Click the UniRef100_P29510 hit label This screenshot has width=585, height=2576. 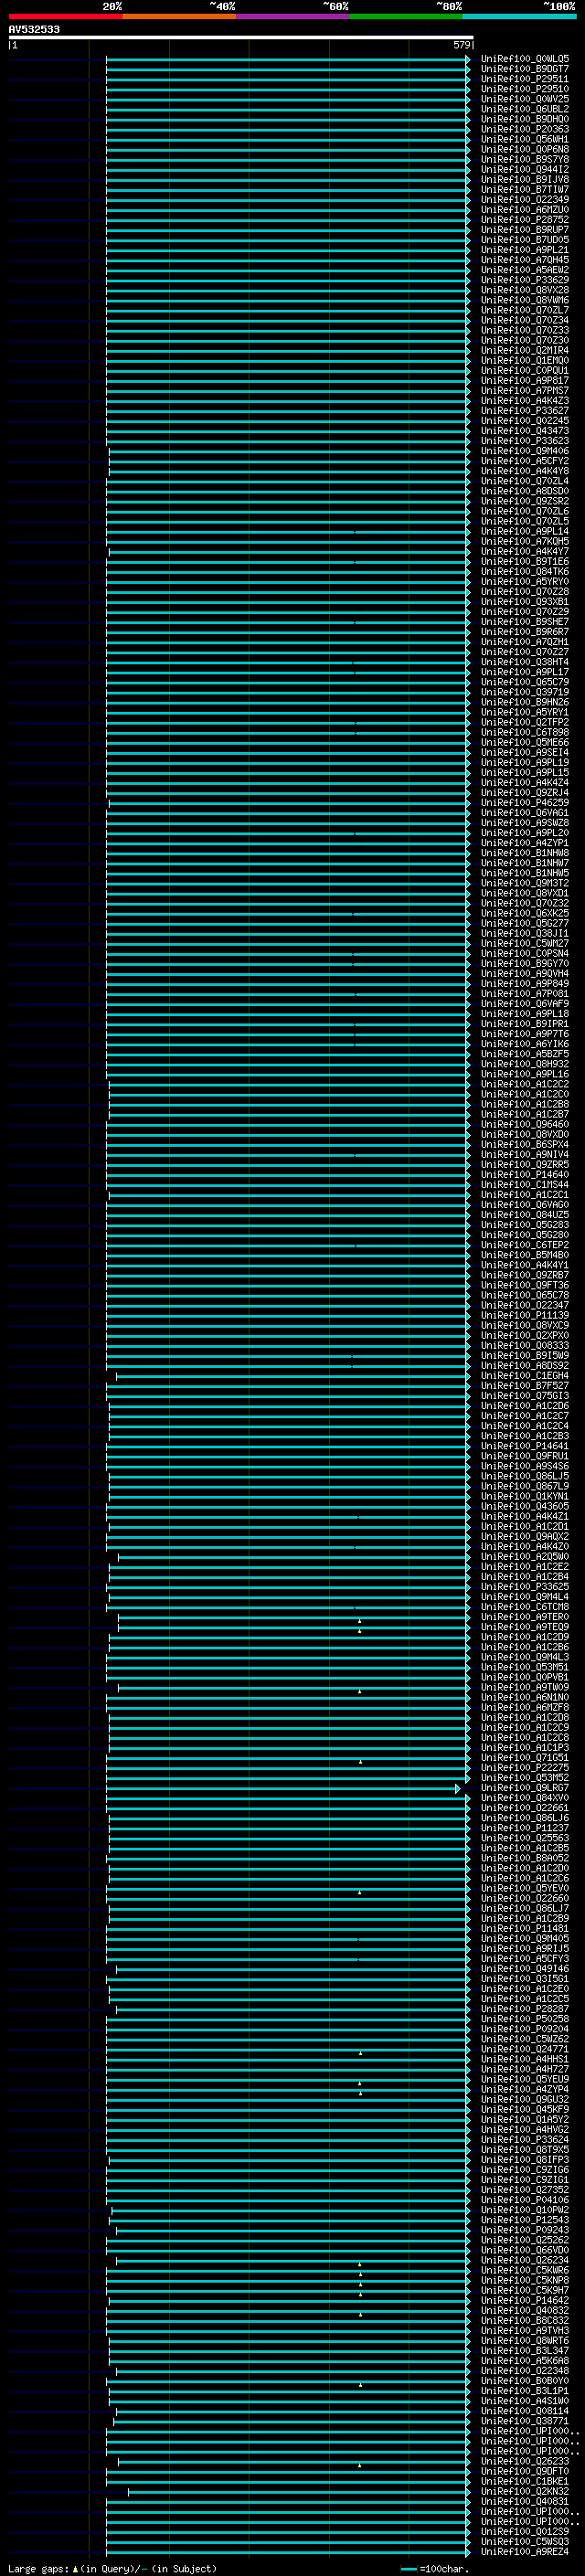coord(524,89)
